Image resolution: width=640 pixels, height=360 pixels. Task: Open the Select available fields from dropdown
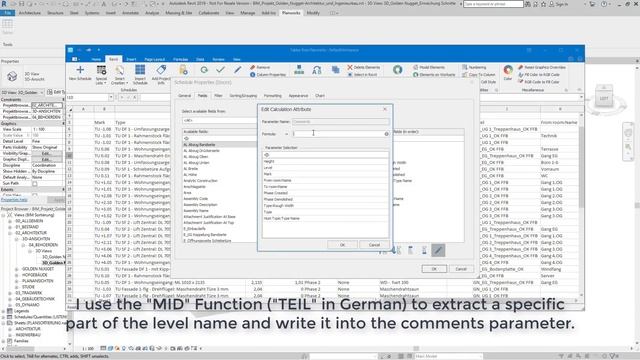pos(219,121)
